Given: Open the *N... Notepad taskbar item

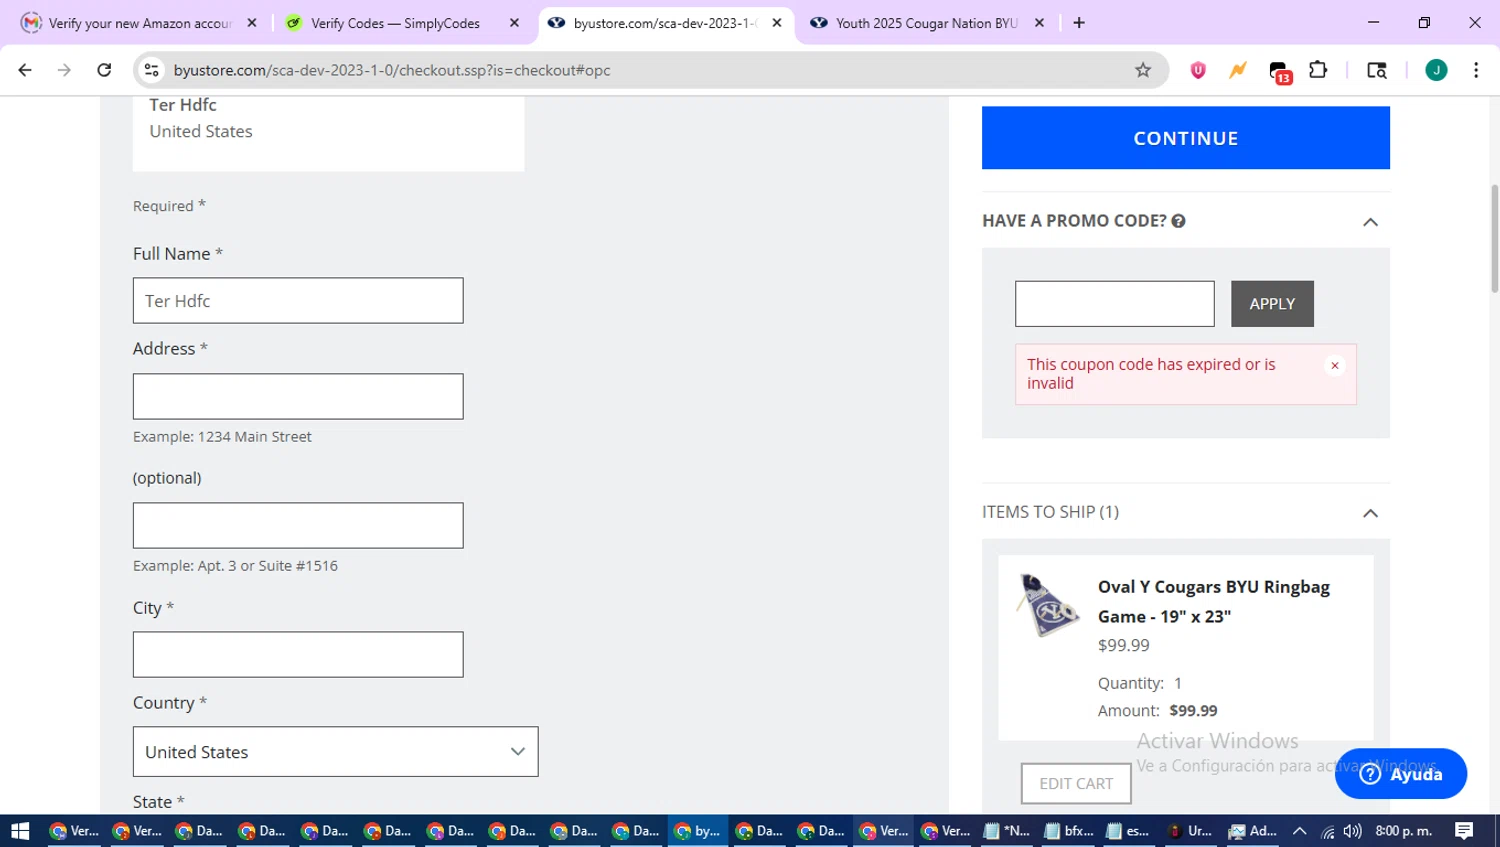Looking at the screenshot, I should tap(1007, 831).
